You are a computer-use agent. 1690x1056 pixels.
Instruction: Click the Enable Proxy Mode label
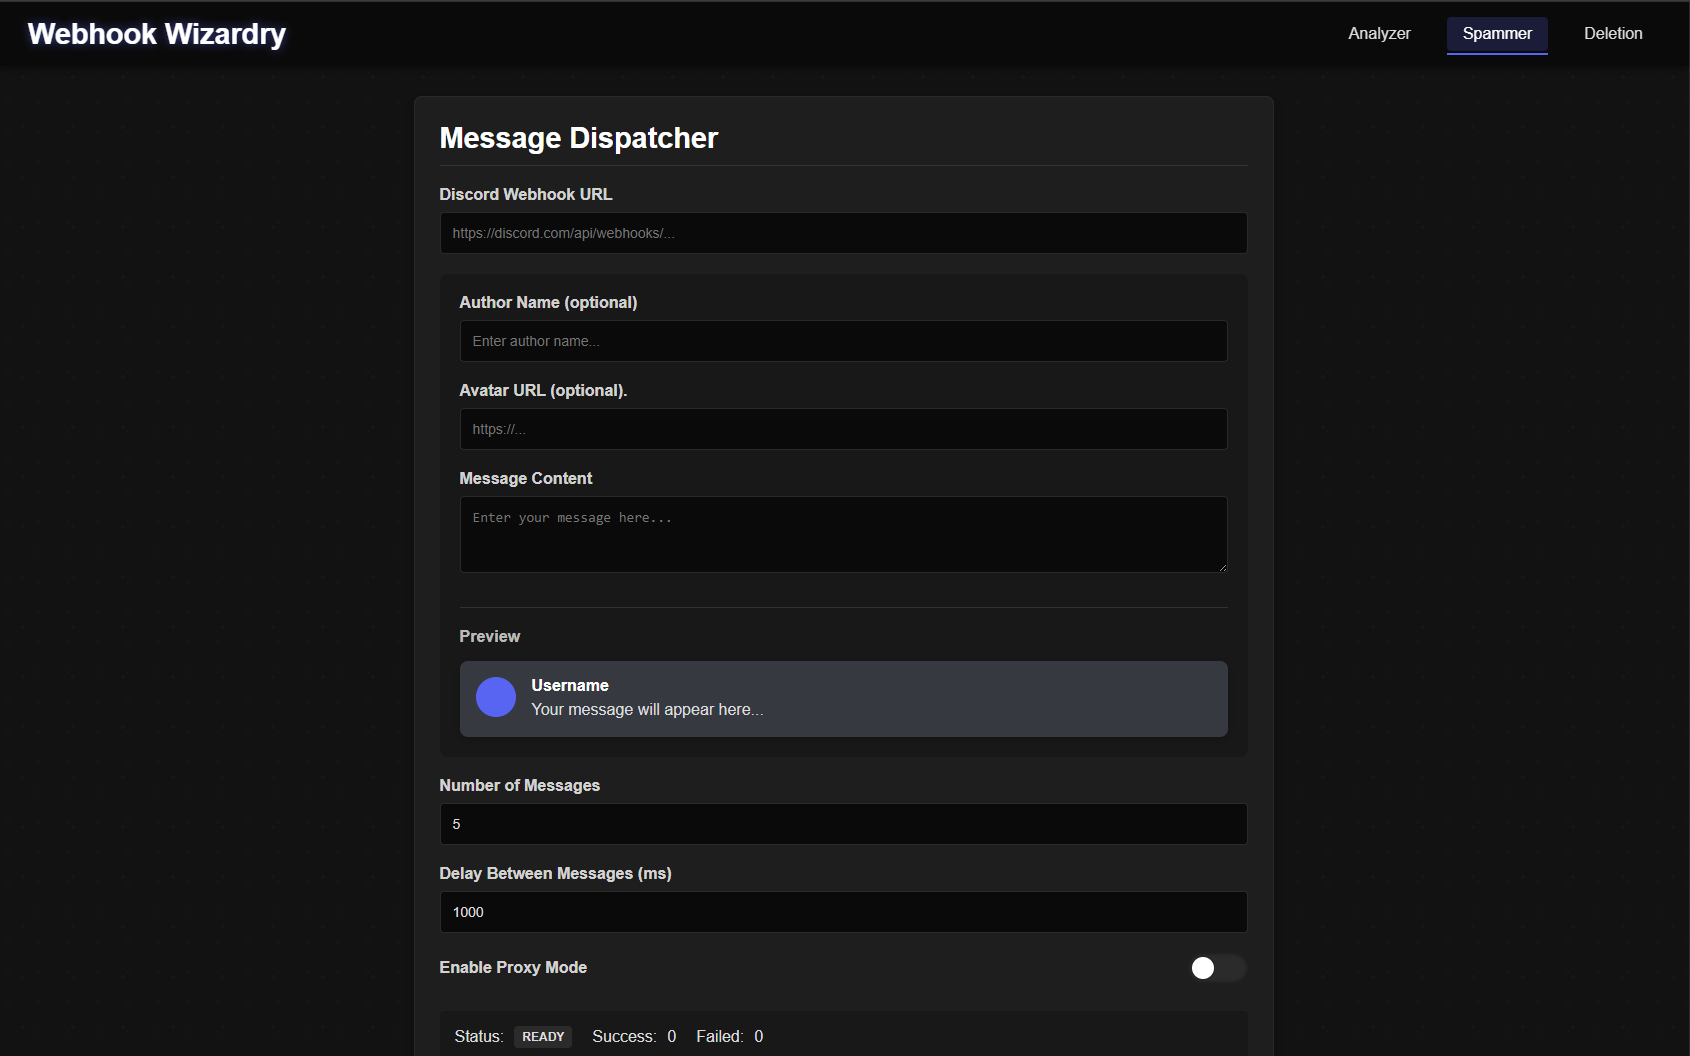[x=513, y=967]
